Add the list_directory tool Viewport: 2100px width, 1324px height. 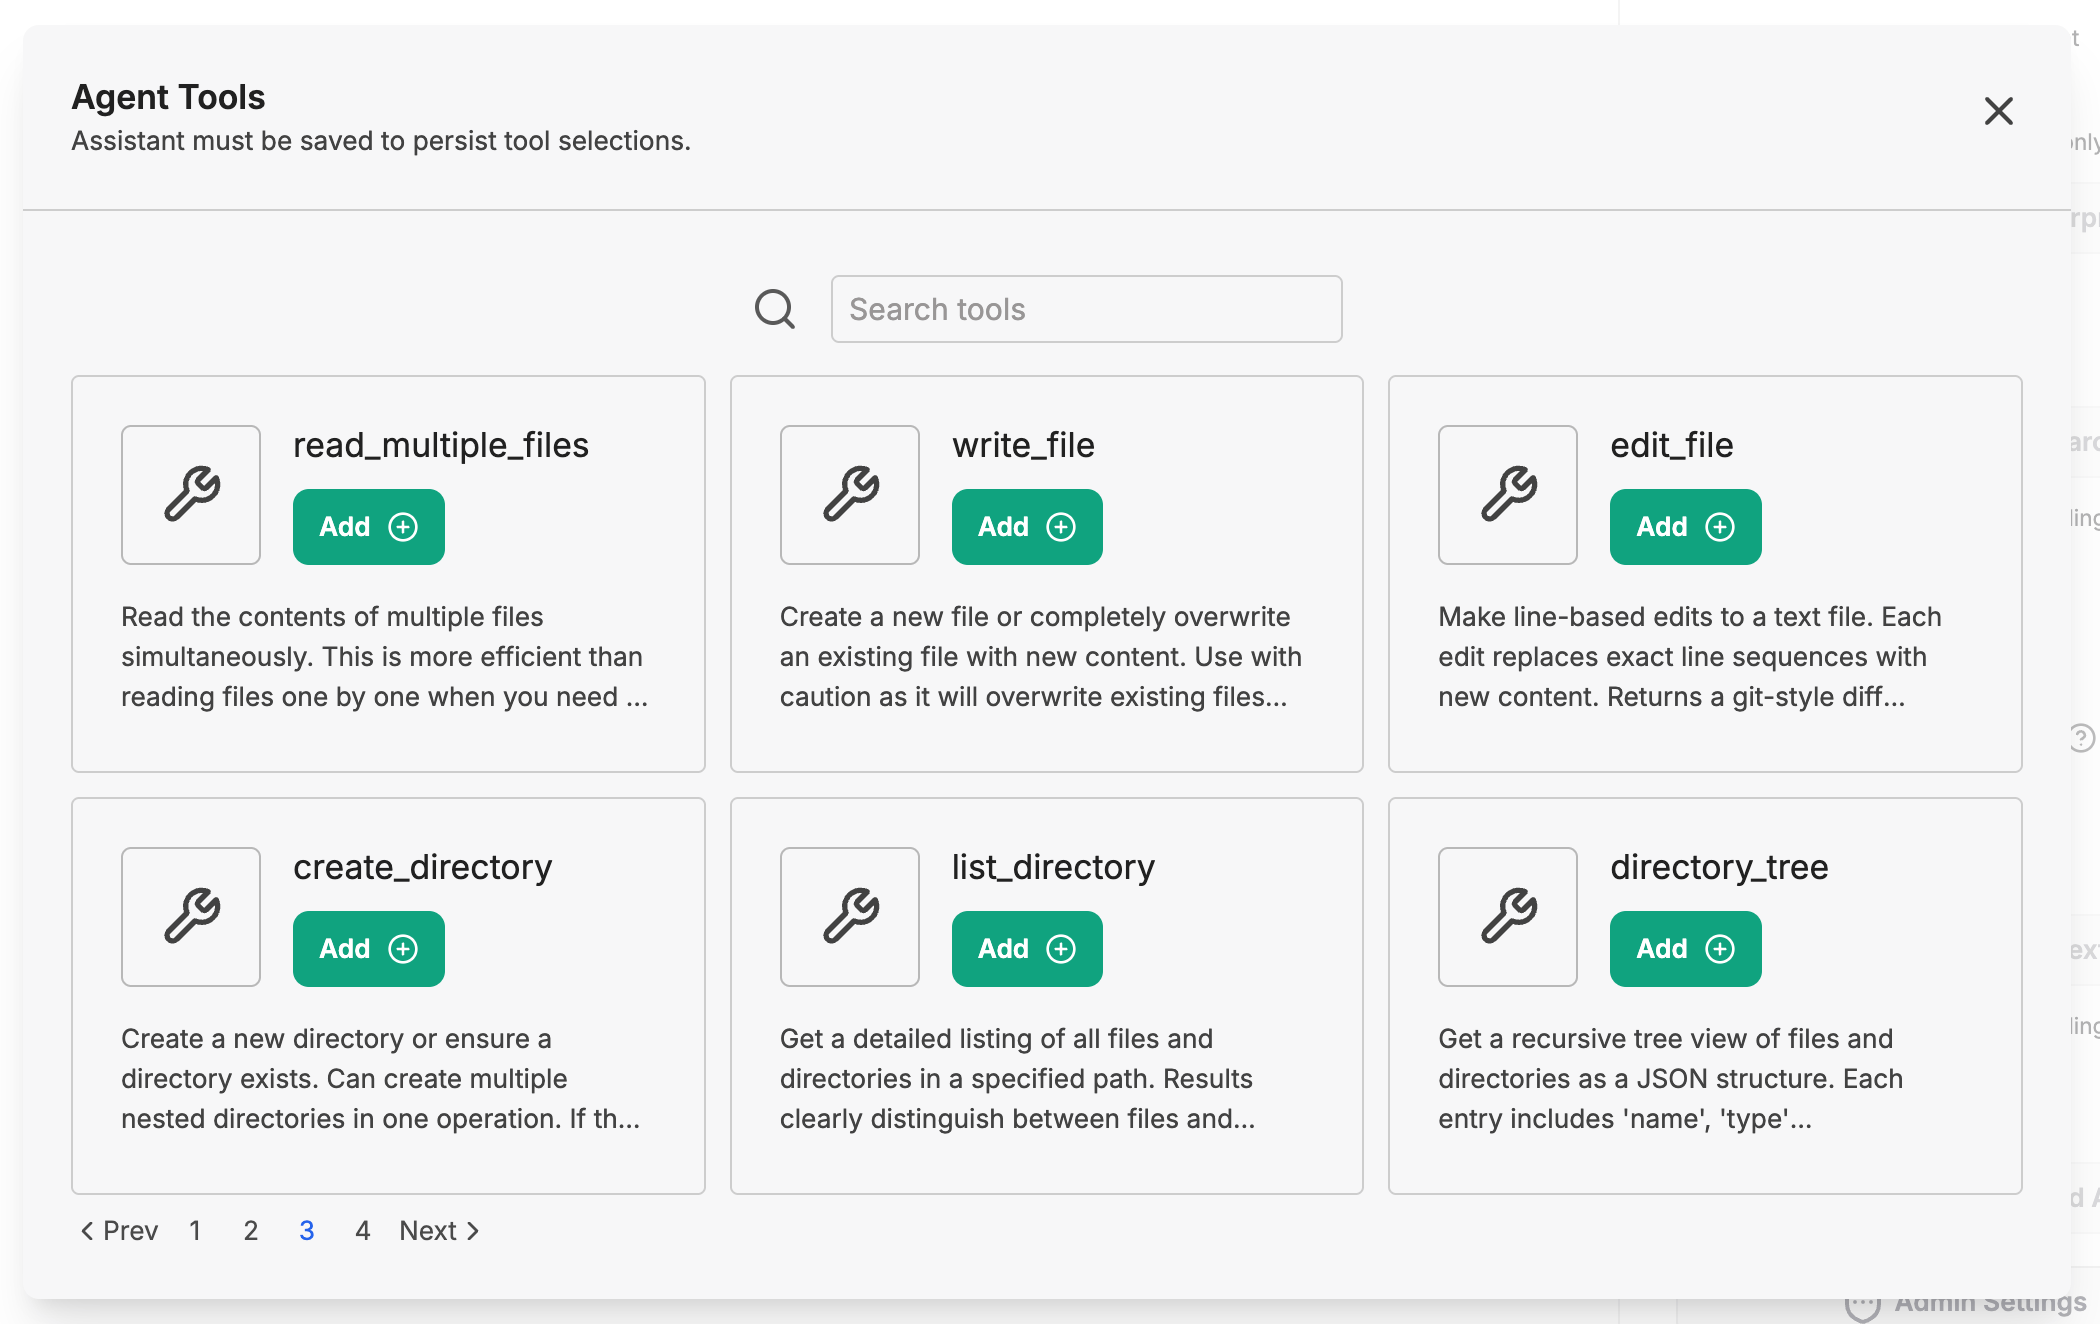coord(1027,949)
